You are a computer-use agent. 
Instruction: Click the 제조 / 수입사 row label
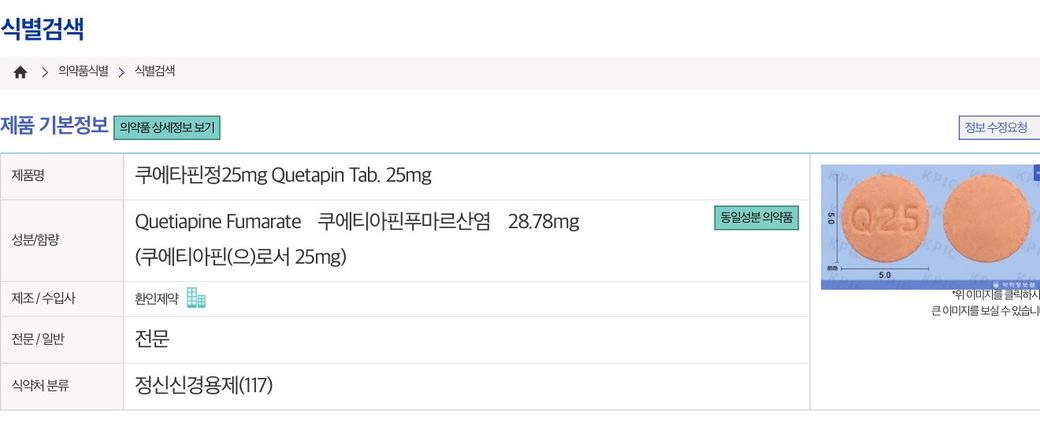(43, 299)
